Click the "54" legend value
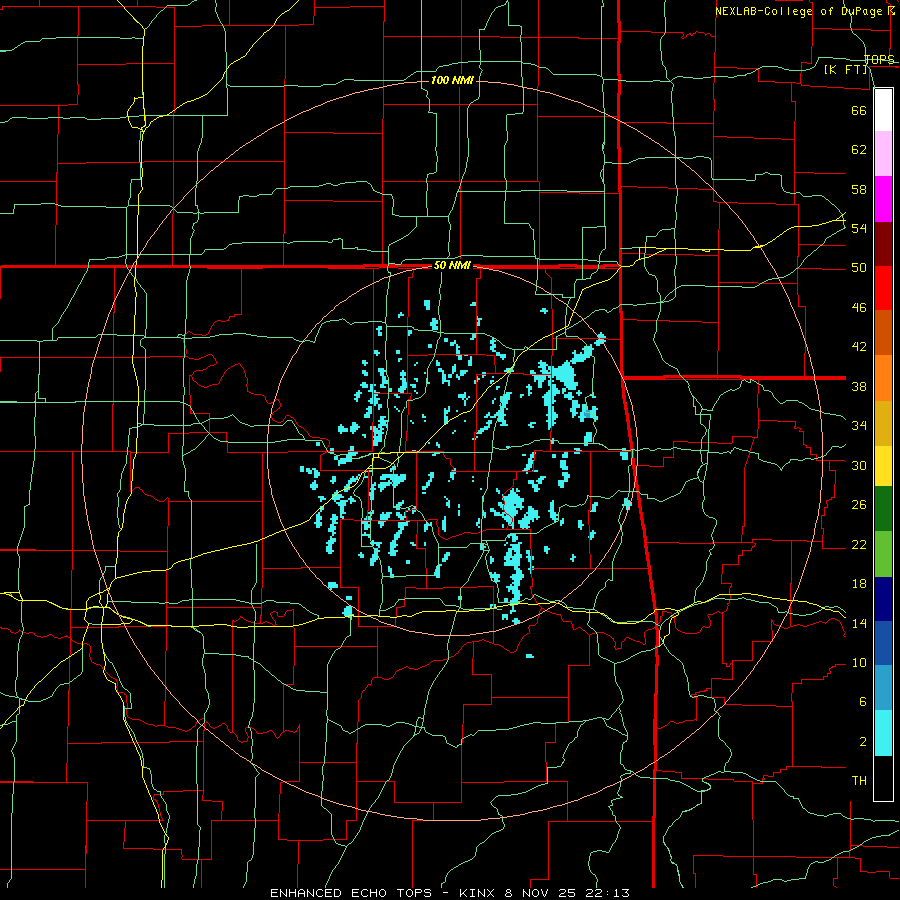The image size is (900, 900). (859, 228)
